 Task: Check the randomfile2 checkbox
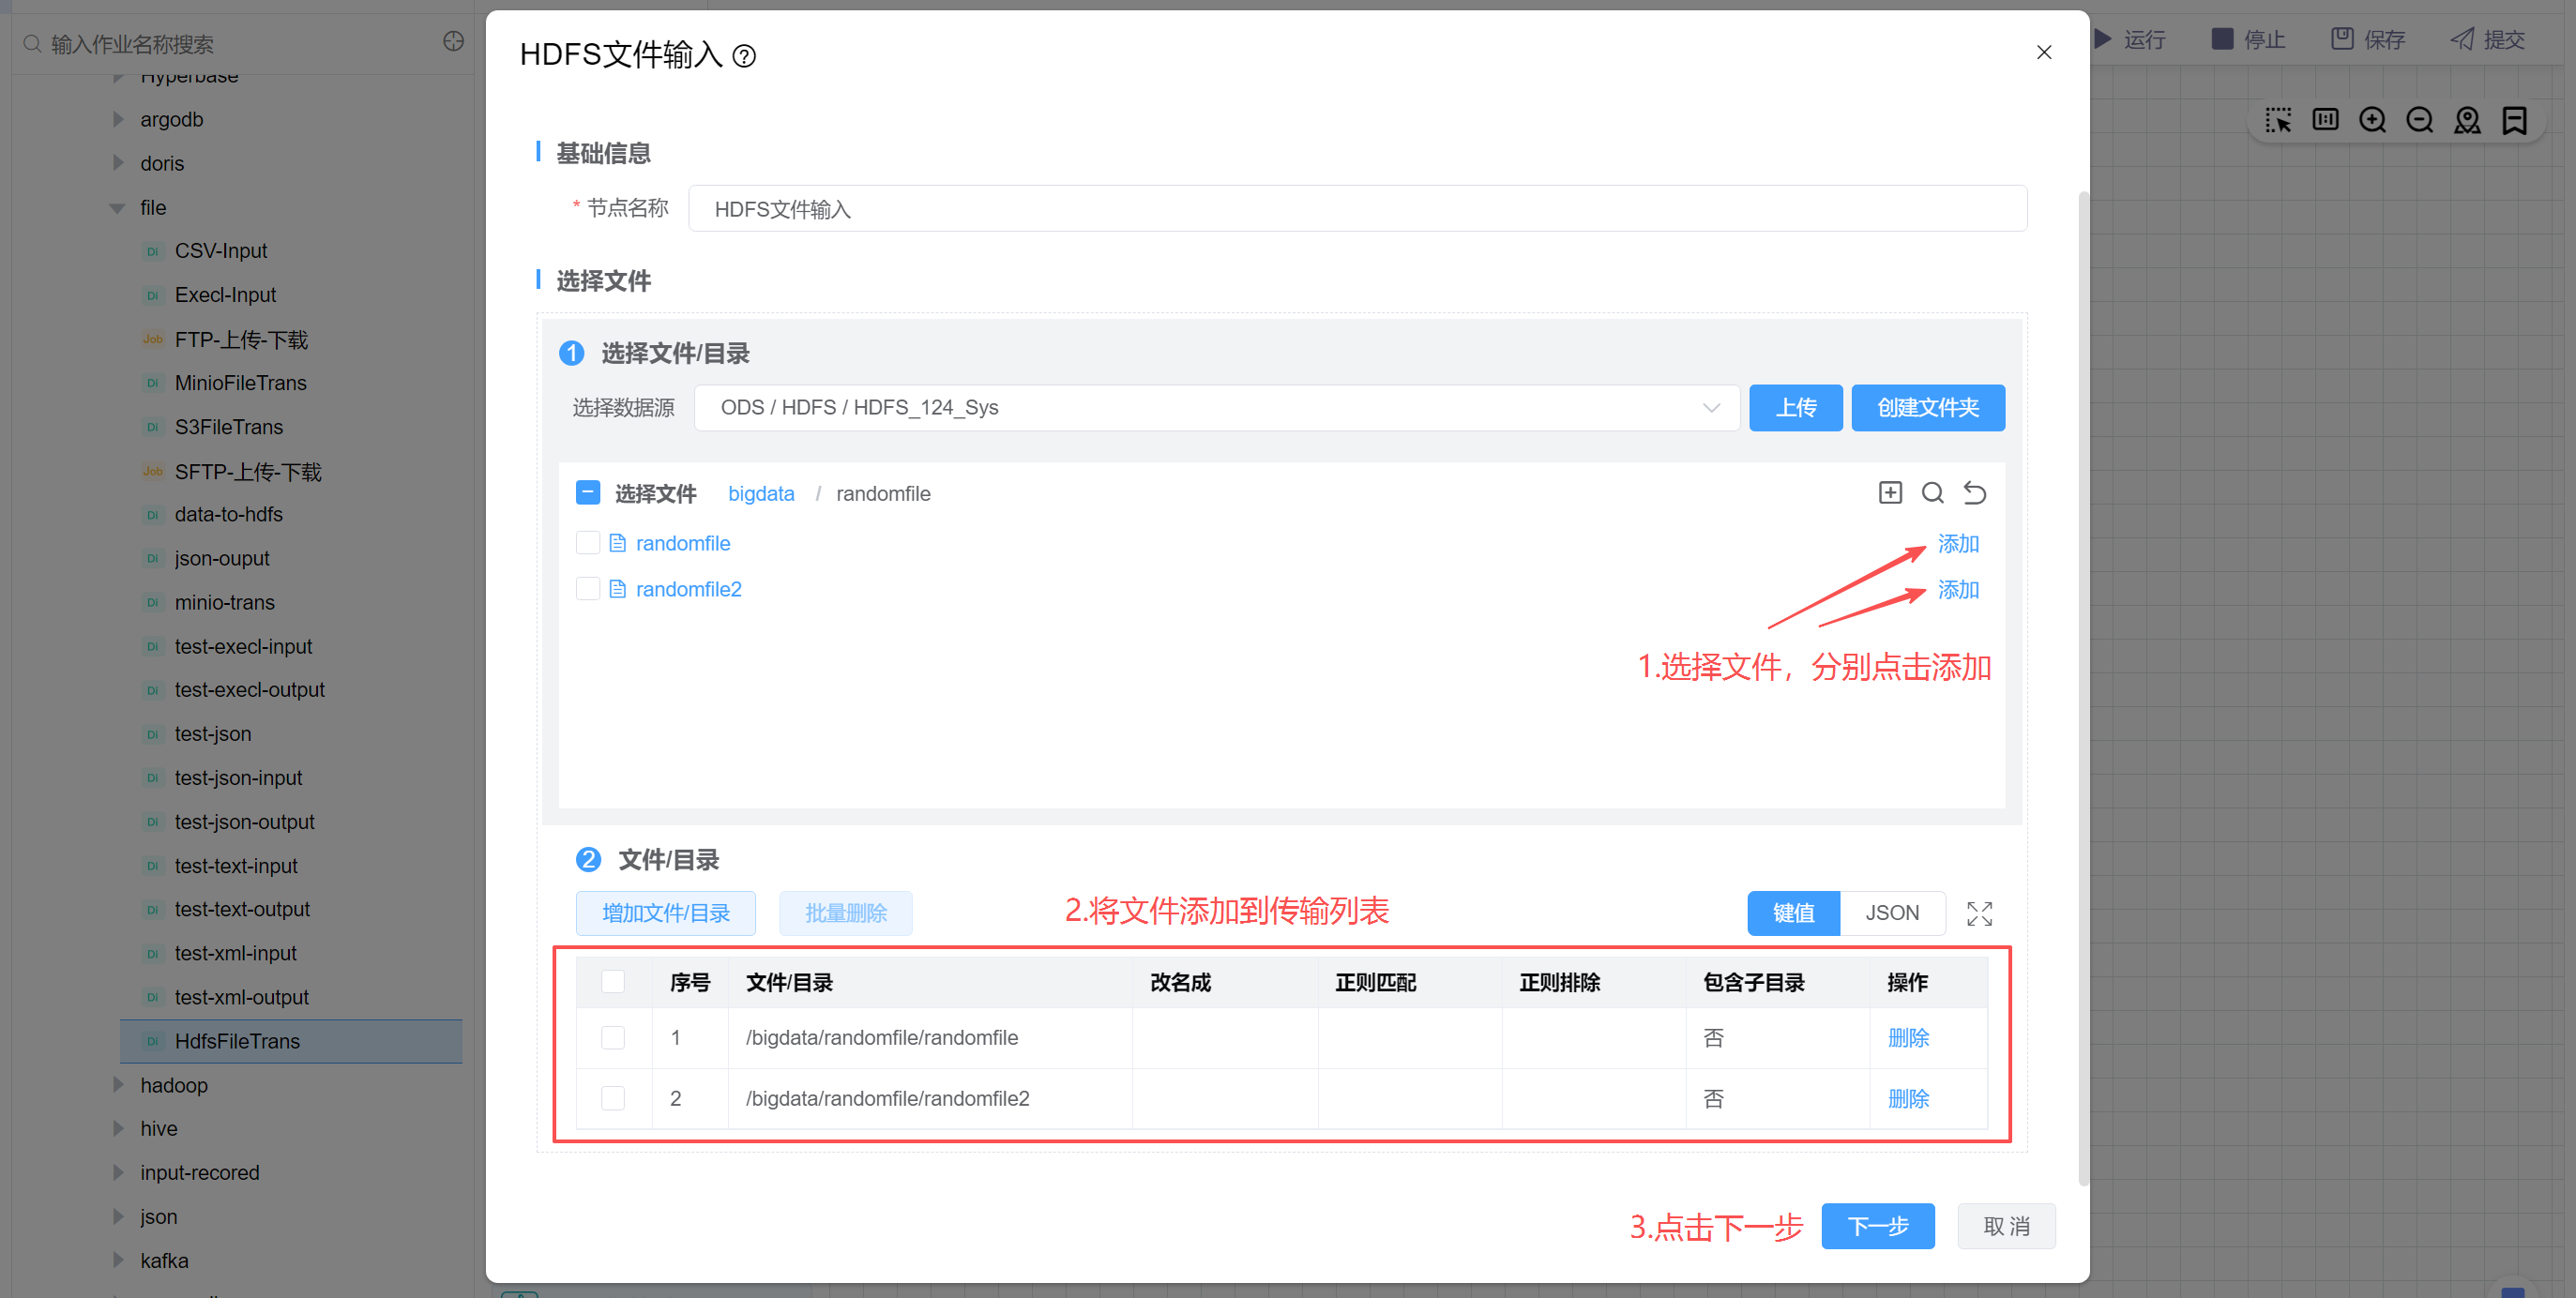pos(588,589)
